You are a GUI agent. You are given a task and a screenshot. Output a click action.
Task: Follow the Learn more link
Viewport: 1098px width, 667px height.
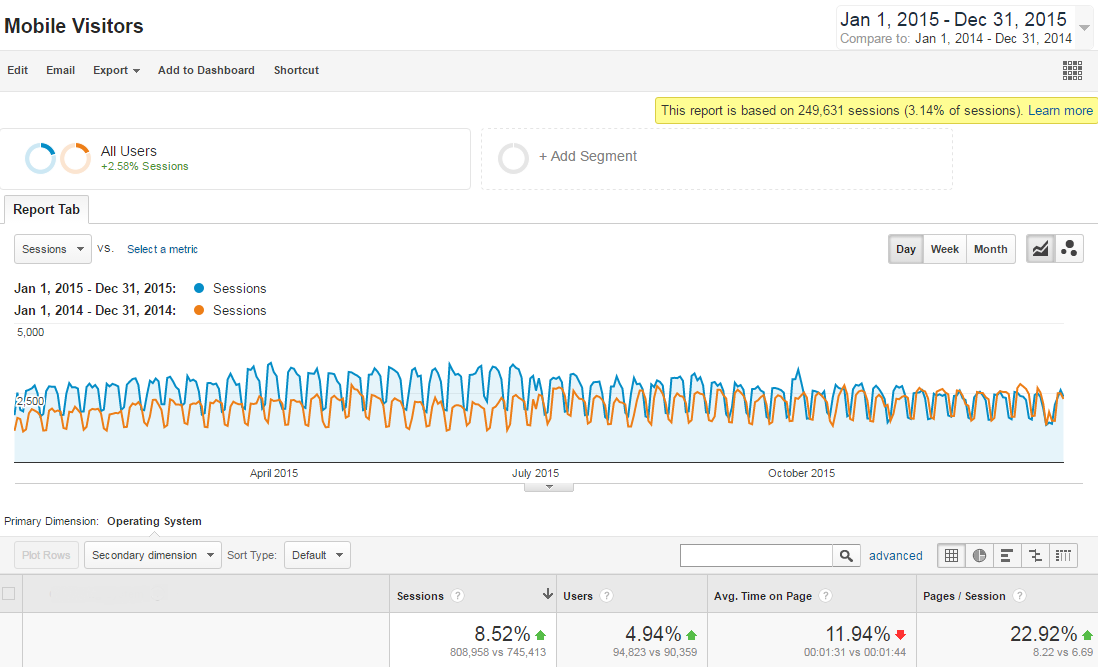pyautogui.click(x=1060, y=111)
